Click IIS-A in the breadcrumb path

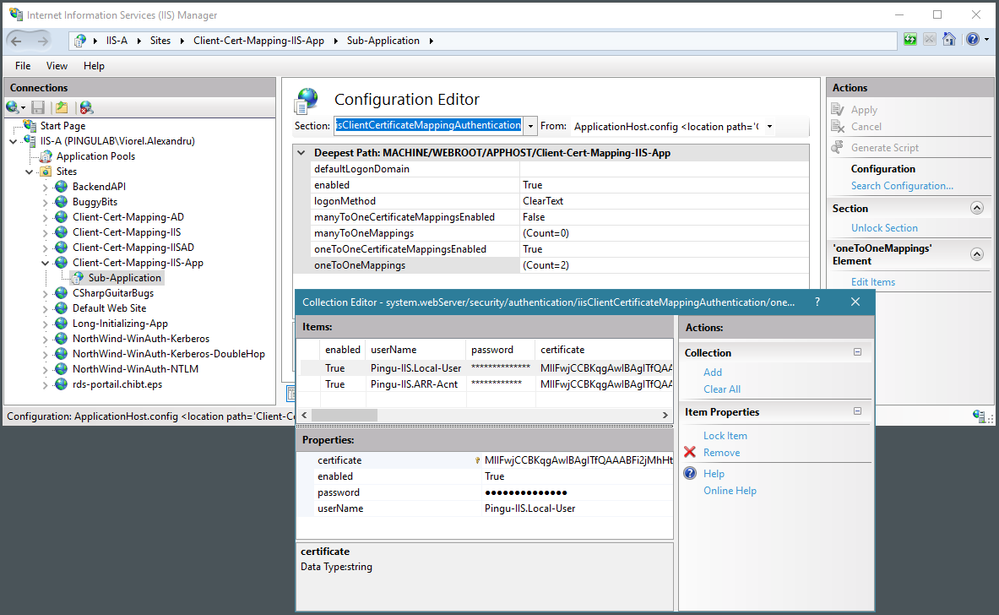117,40
